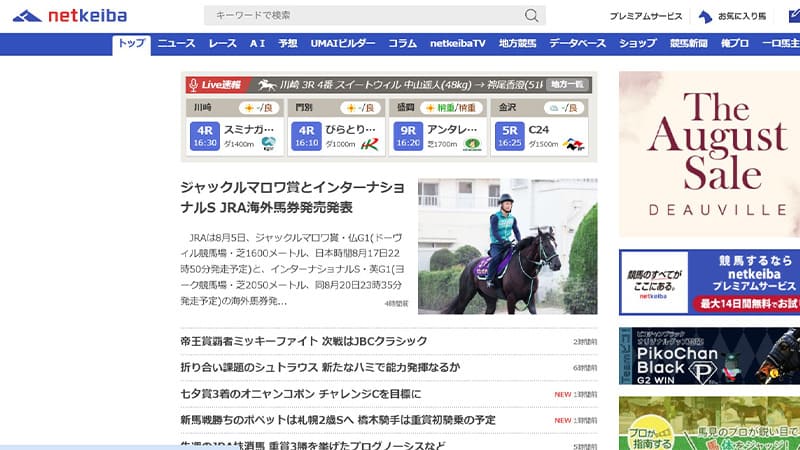Click the 川崎 racecourse logo icon
Viewport: 800px width, 450px height.
click(268, 144)
